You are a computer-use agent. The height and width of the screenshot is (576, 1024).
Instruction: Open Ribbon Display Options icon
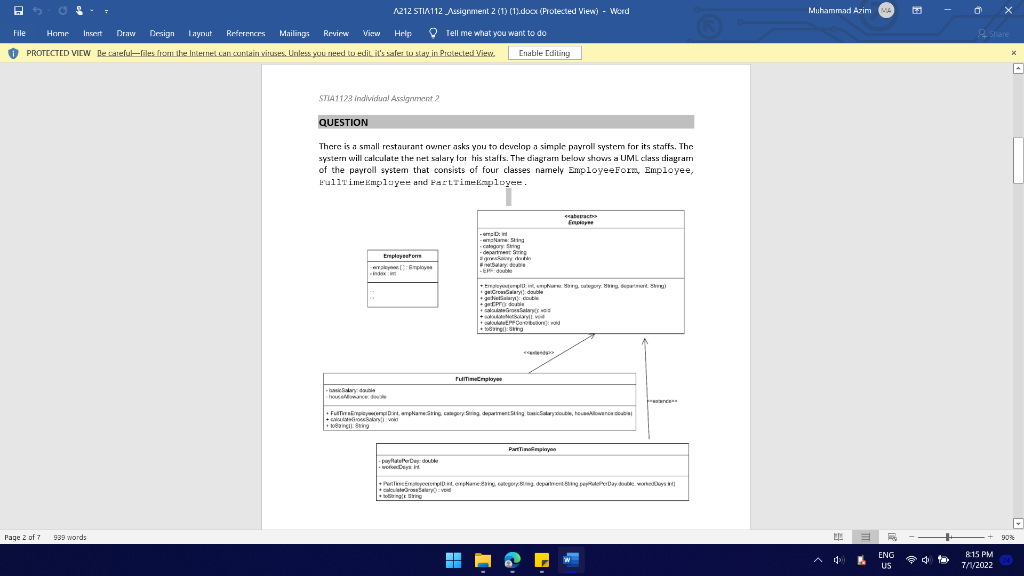[917, 10]
